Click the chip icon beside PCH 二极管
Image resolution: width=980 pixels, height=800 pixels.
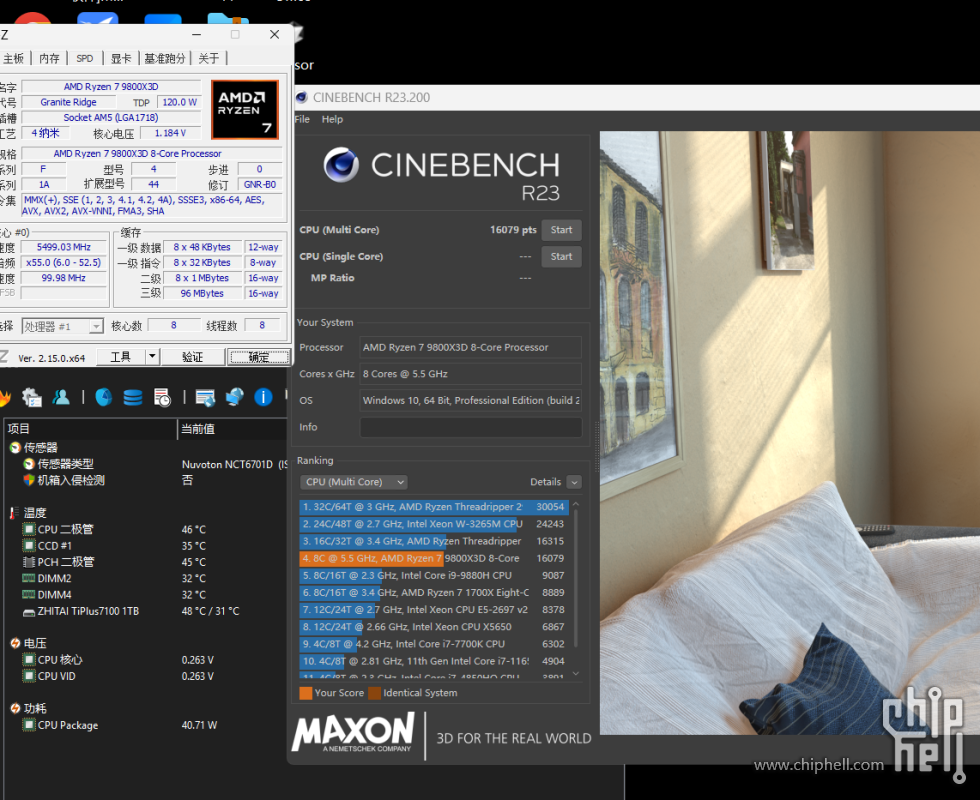pos(29,562)
